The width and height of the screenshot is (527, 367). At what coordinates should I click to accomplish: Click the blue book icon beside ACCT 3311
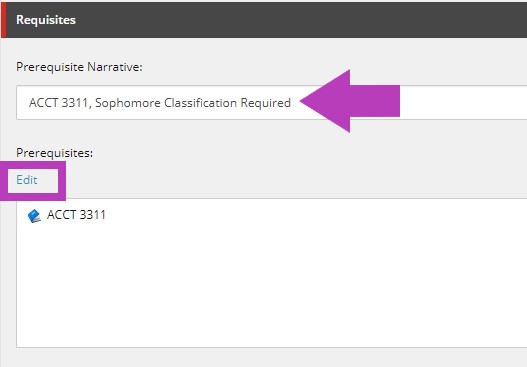coord(34,216)
